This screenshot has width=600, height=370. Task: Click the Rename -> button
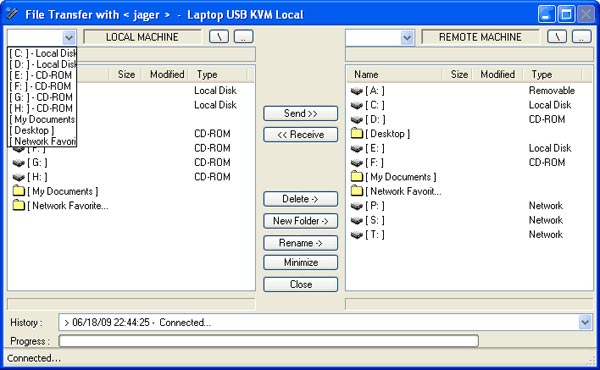[x=300, y=243]
